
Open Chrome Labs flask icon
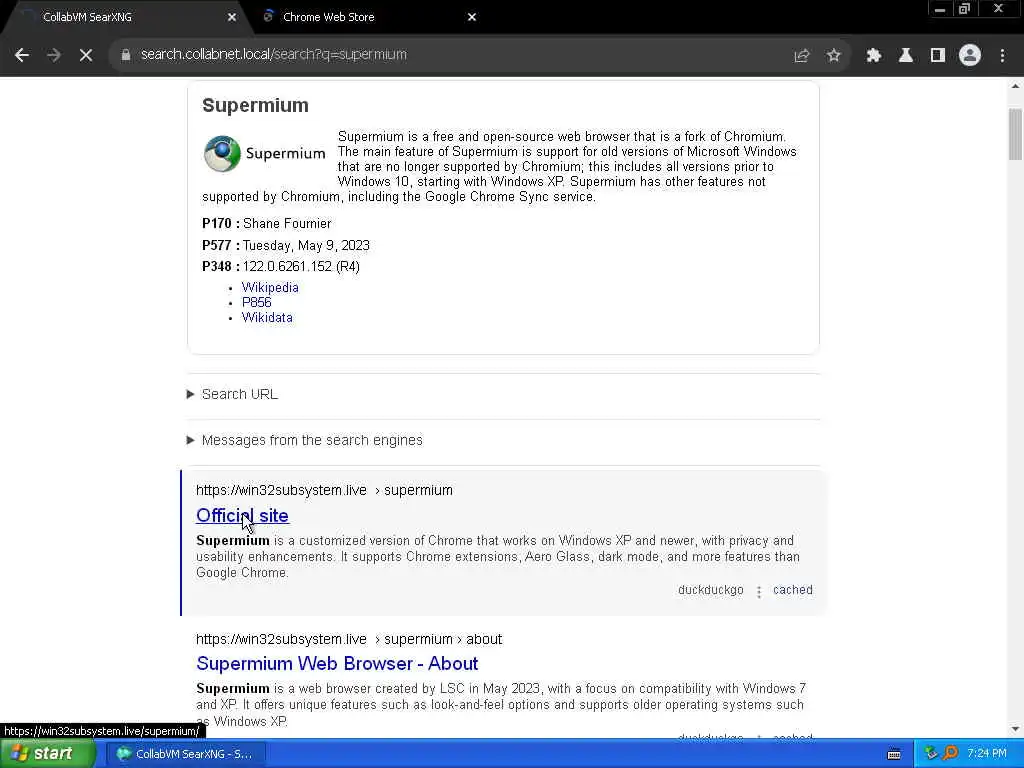pos(905,56)
